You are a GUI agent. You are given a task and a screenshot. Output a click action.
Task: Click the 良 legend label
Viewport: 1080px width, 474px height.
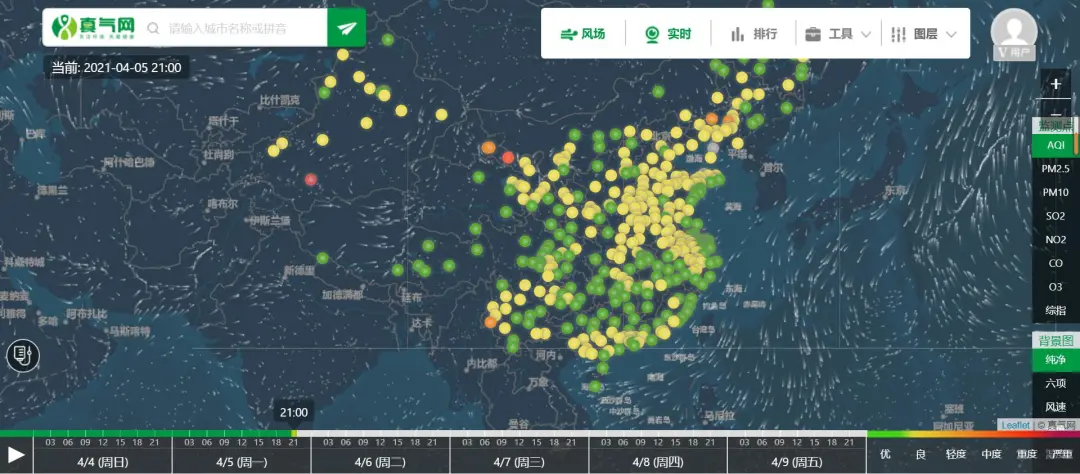[920, 455]
